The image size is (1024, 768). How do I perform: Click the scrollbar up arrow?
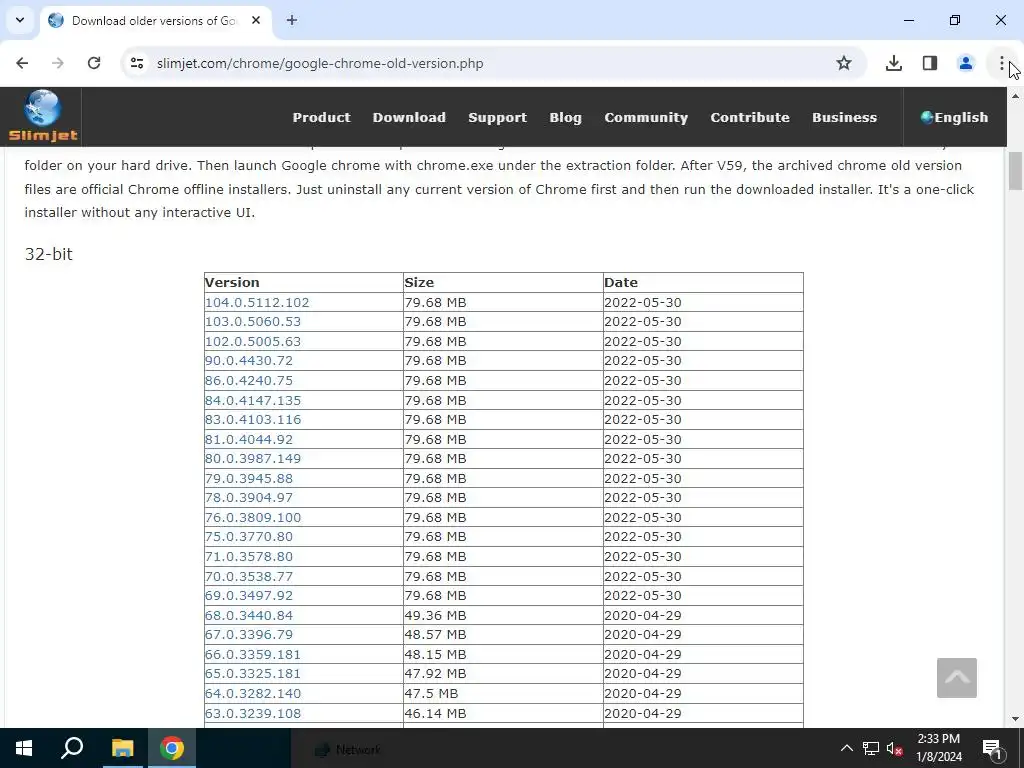[1015, 96]
